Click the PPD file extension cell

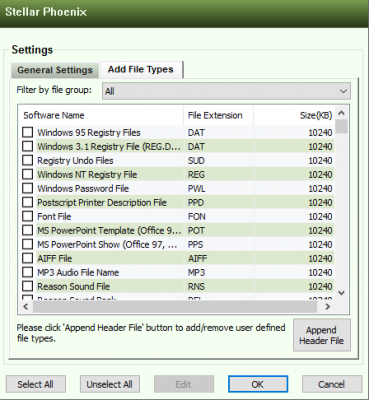pos(218,203)
